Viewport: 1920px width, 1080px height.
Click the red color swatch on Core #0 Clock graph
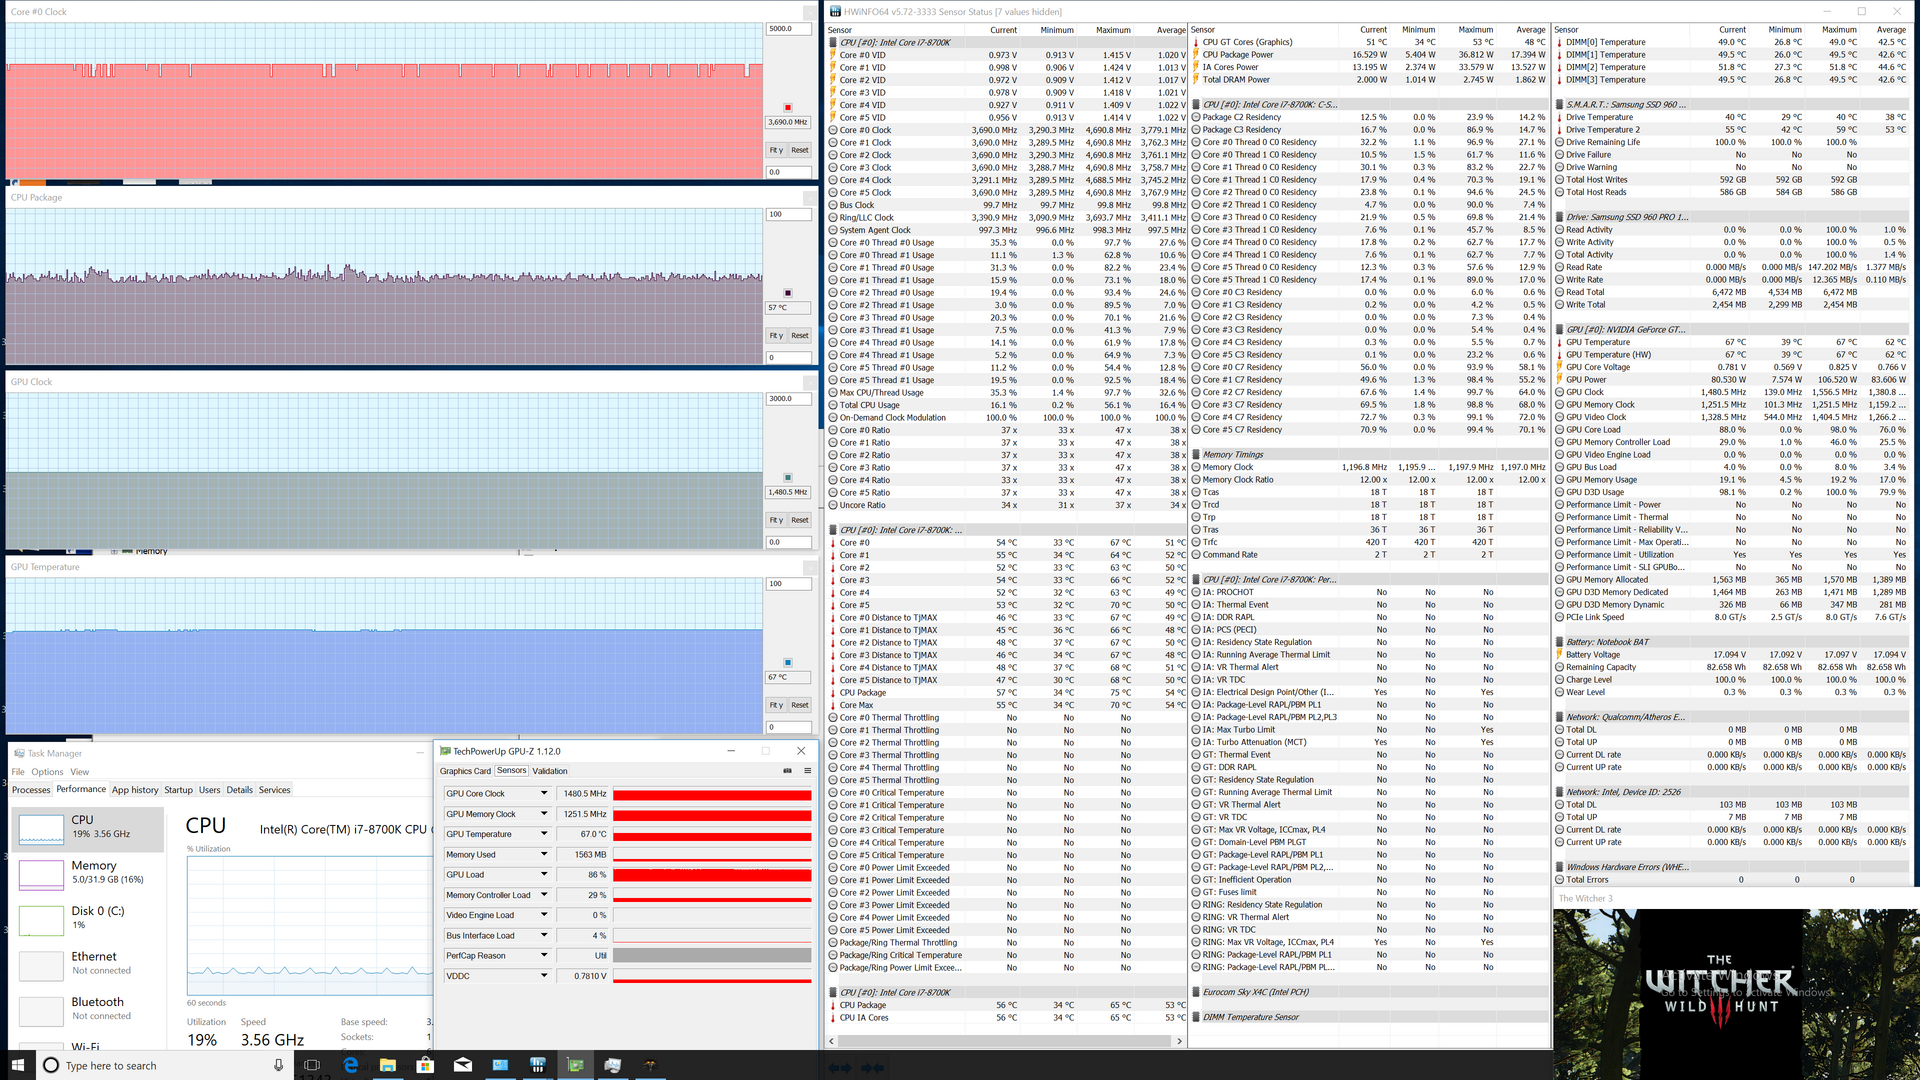pyautogui.click(x=788, y=107)
